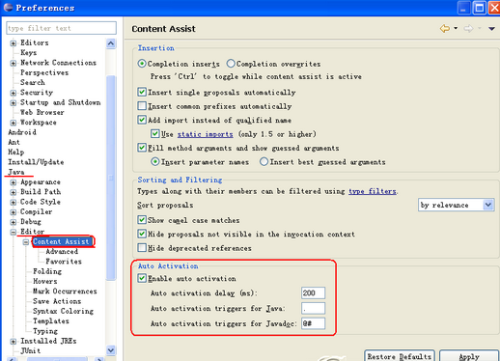Toggle Hide proposals not visible checkbox
This screenshot has width=500, height=361.
point(142,234)
